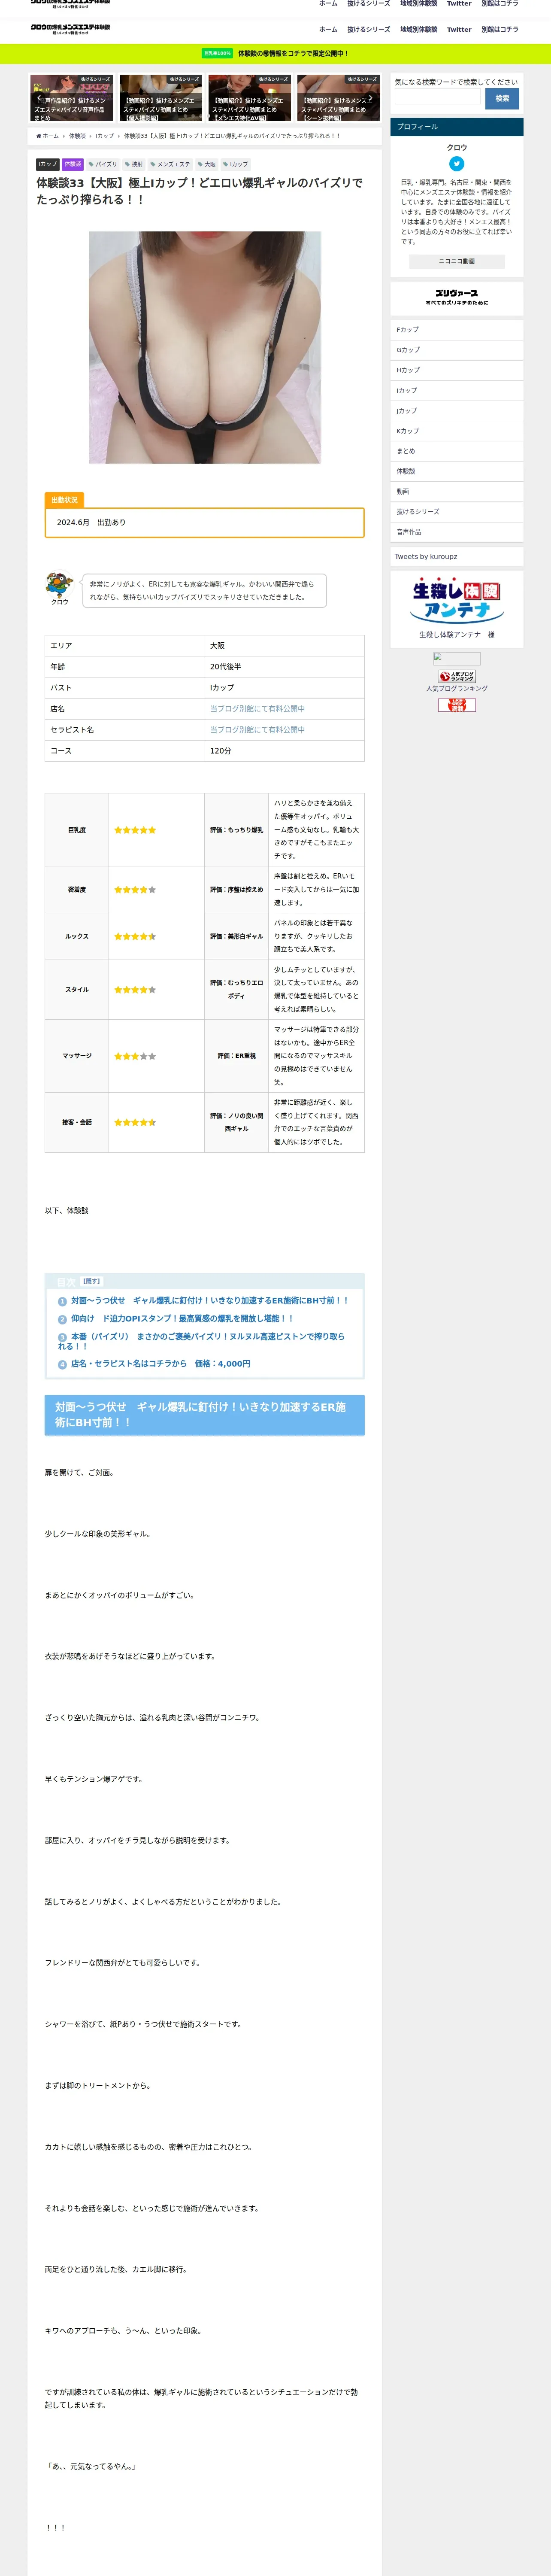Click the 出勤状況 orange label
The height and width of the screenshot is (2576, 551).
(x=64, y=500)
